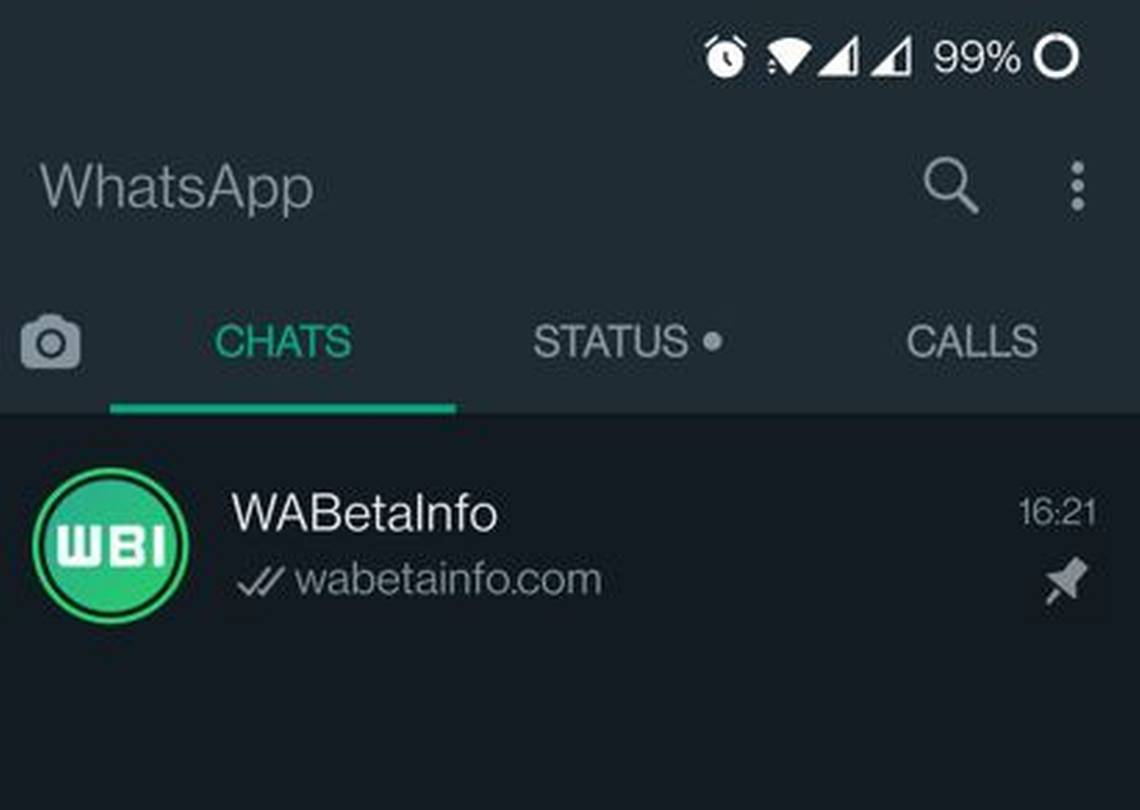Viewport: 1140px width, 810px height.
Task: Tap the new status dot indicator
Action: (x=713, y=340)
